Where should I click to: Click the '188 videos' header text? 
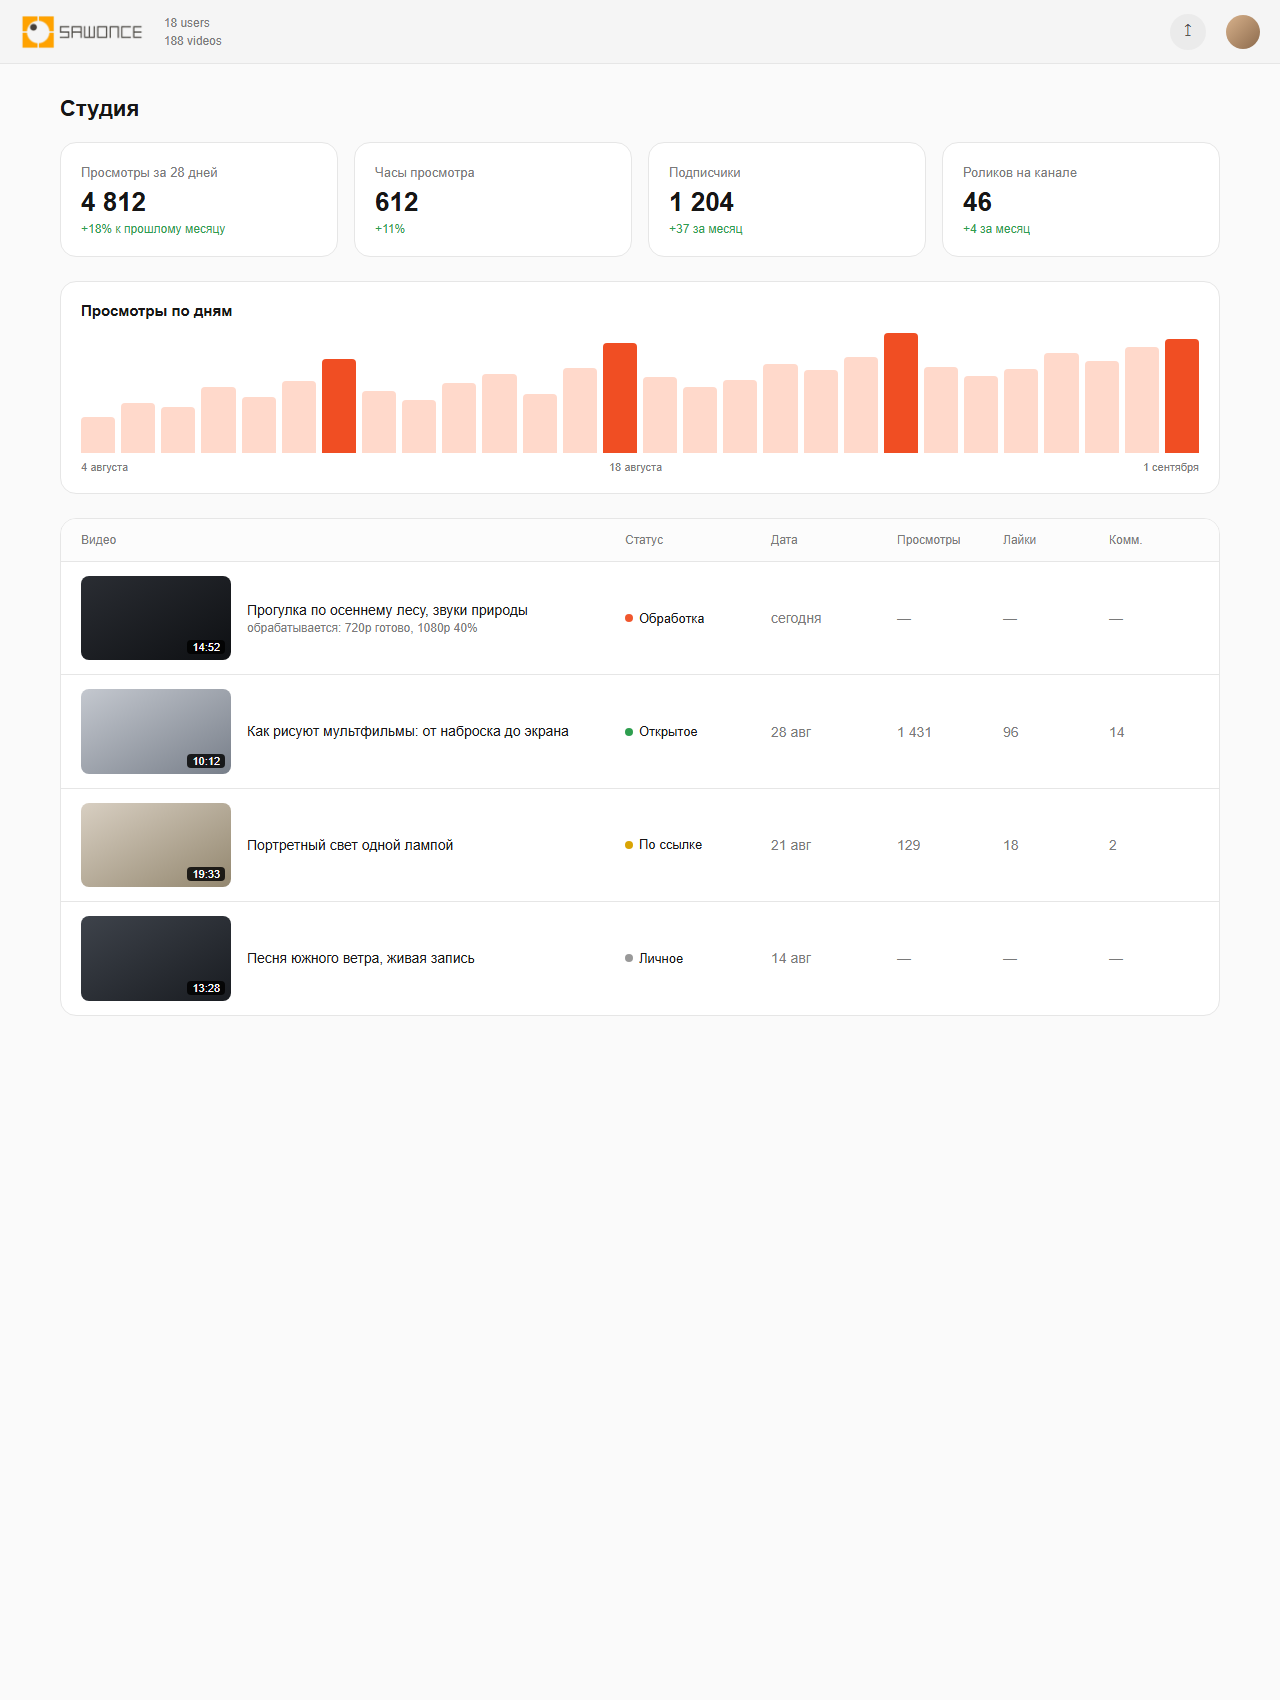(x=193, y=41)
